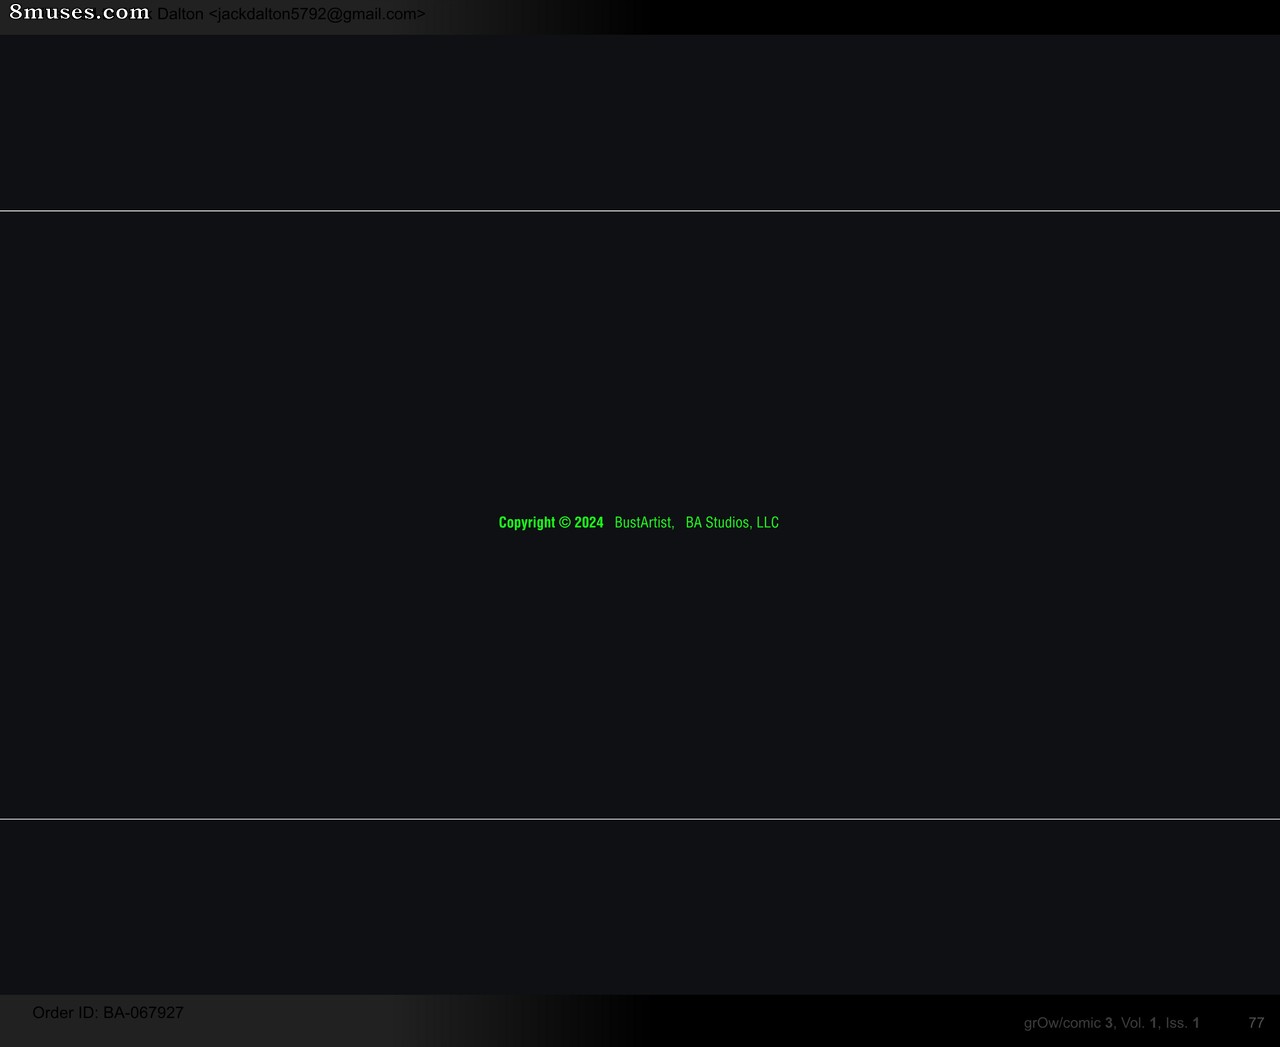1280x1047 pixels.
Task: Click the LLC suffix after BA Studios
Action: (767, 523)
